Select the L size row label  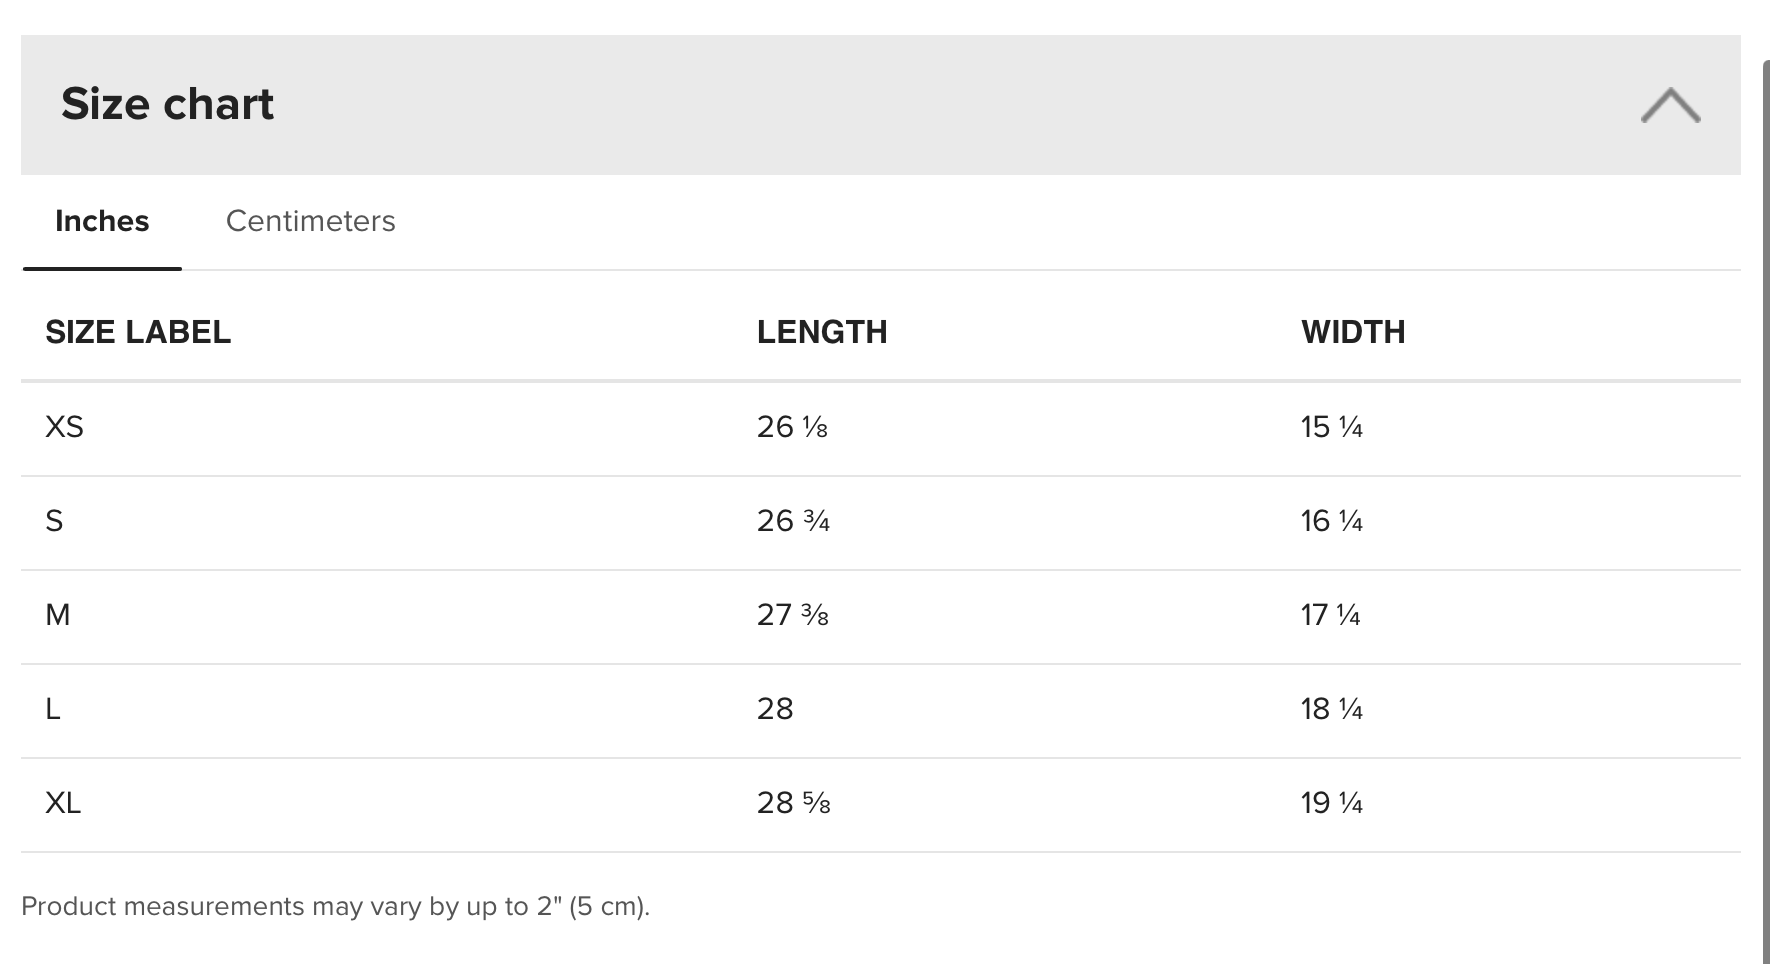(x=53, y=709)
